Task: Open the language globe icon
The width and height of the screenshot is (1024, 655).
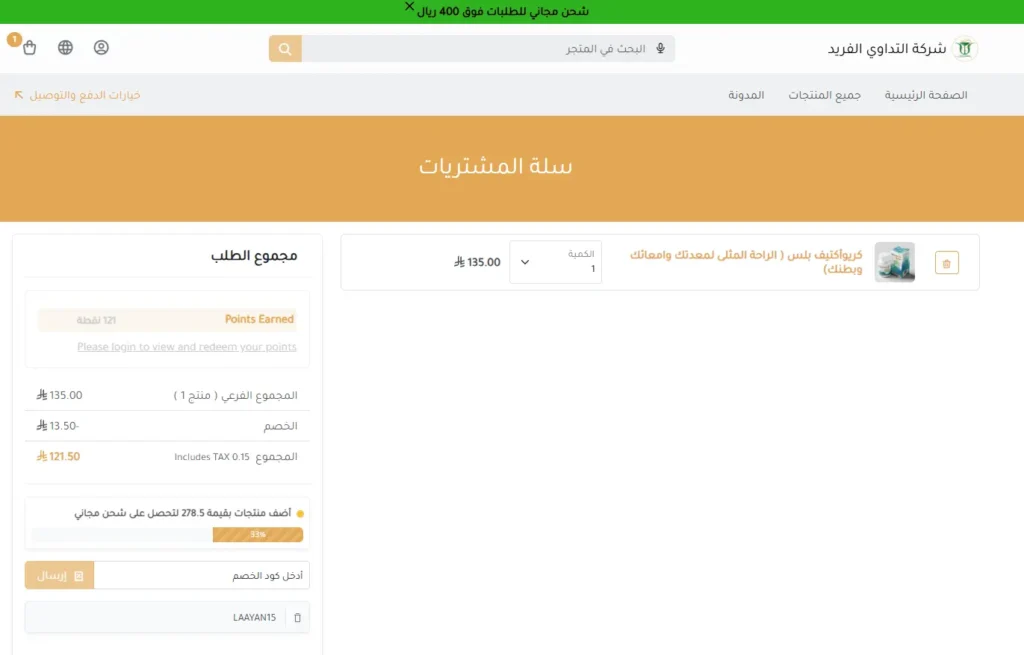Action: click(x=65, y=48)
